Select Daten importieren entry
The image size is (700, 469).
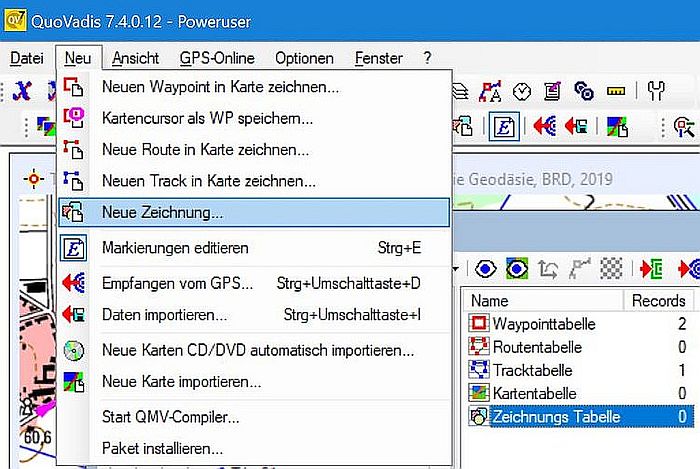tap(254, 315)
